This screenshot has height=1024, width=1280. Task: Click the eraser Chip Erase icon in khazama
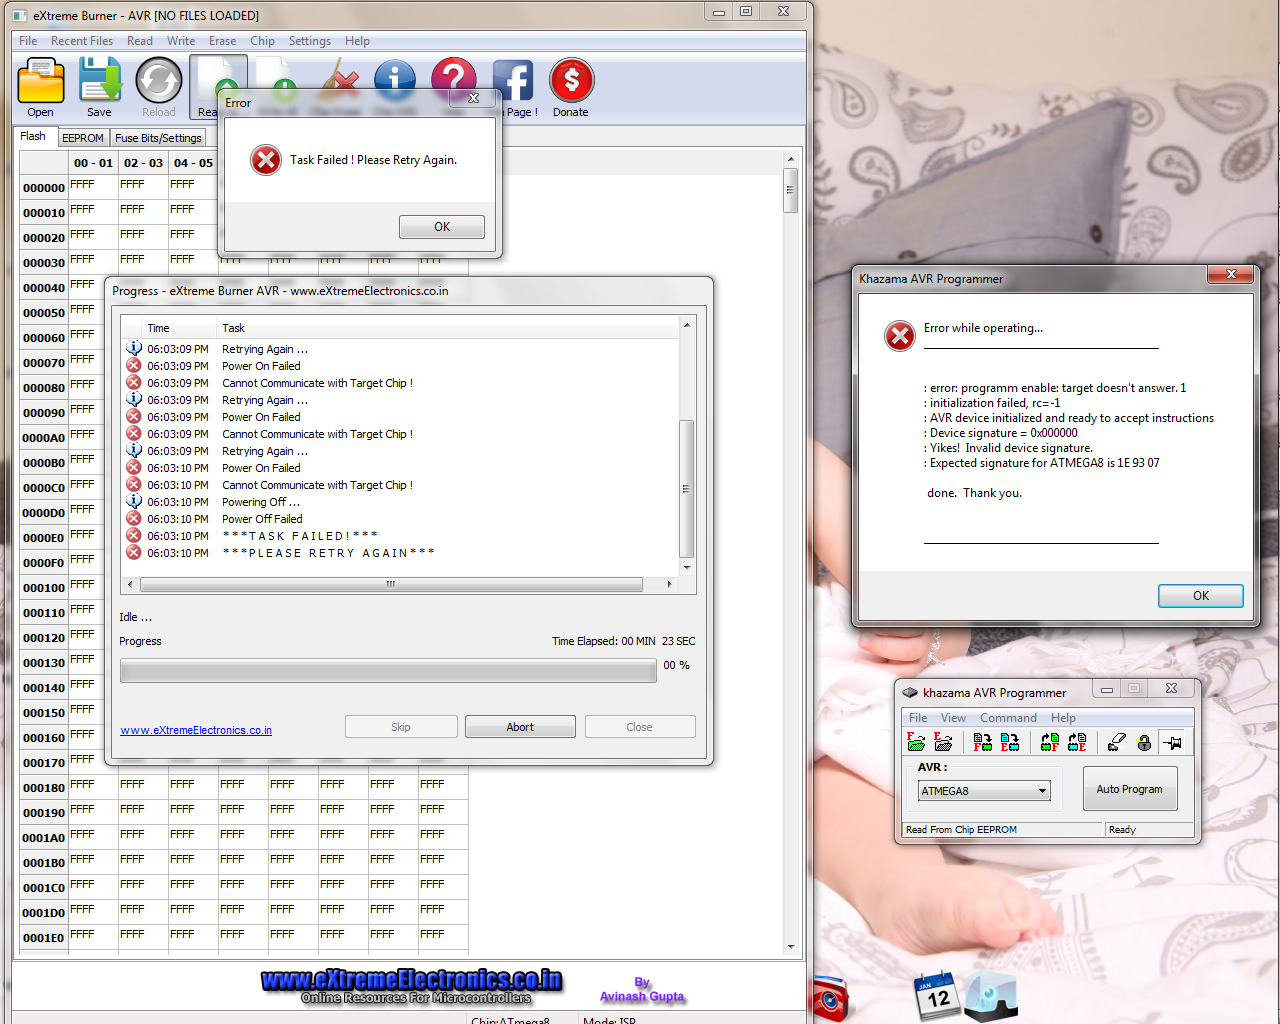point(1117,742)
